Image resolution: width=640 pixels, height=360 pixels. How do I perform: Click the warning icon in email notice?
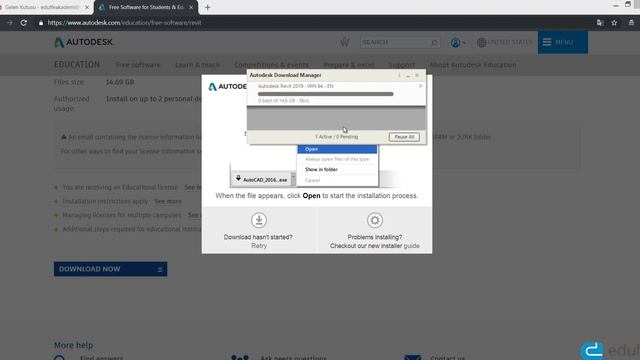64,137
